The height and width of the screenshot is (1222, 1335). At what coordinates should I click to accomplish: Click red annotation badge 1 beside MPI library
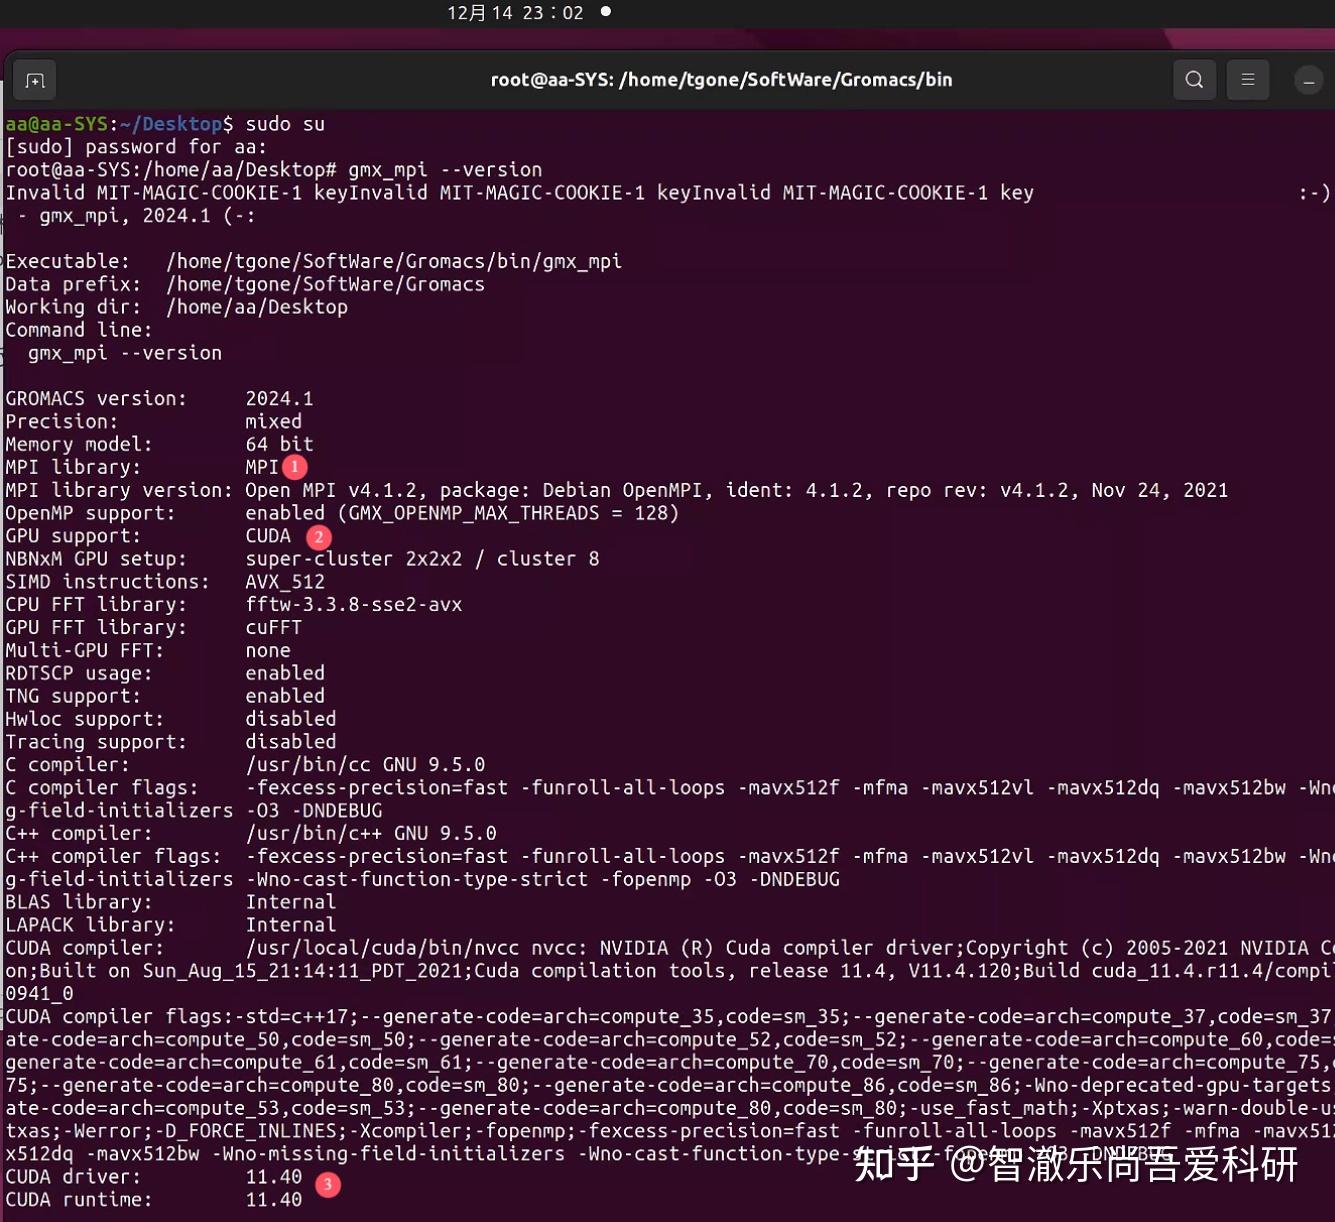[296, 466]
